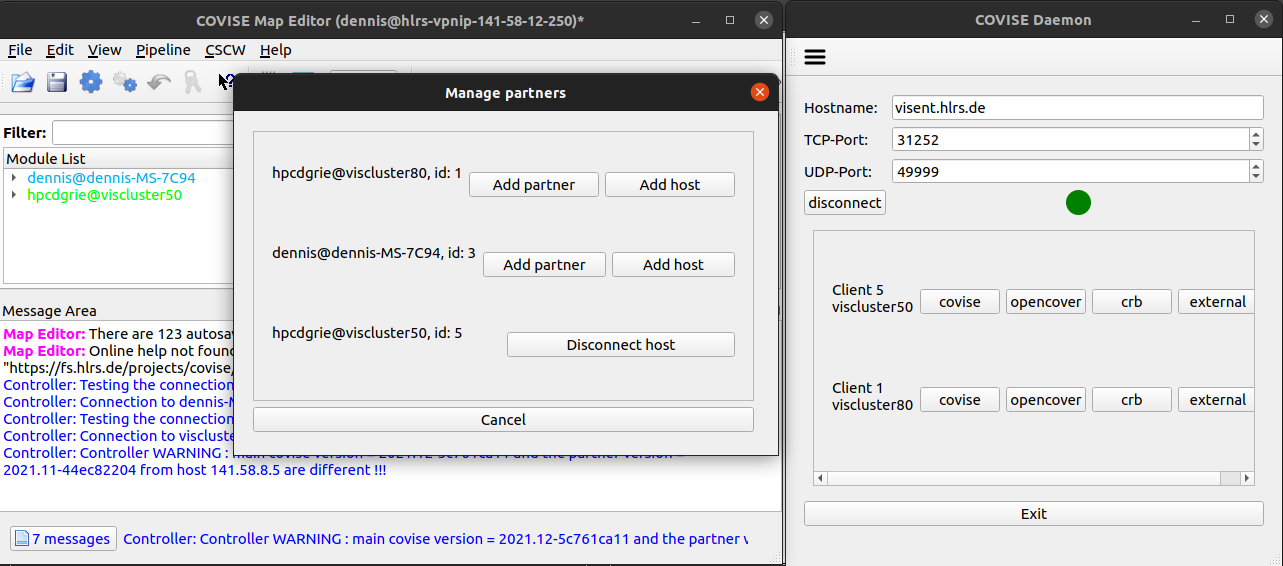Click Exit in the COVISE Daemon window
Screen dimensions: 1283x566
click(1034, 513)
